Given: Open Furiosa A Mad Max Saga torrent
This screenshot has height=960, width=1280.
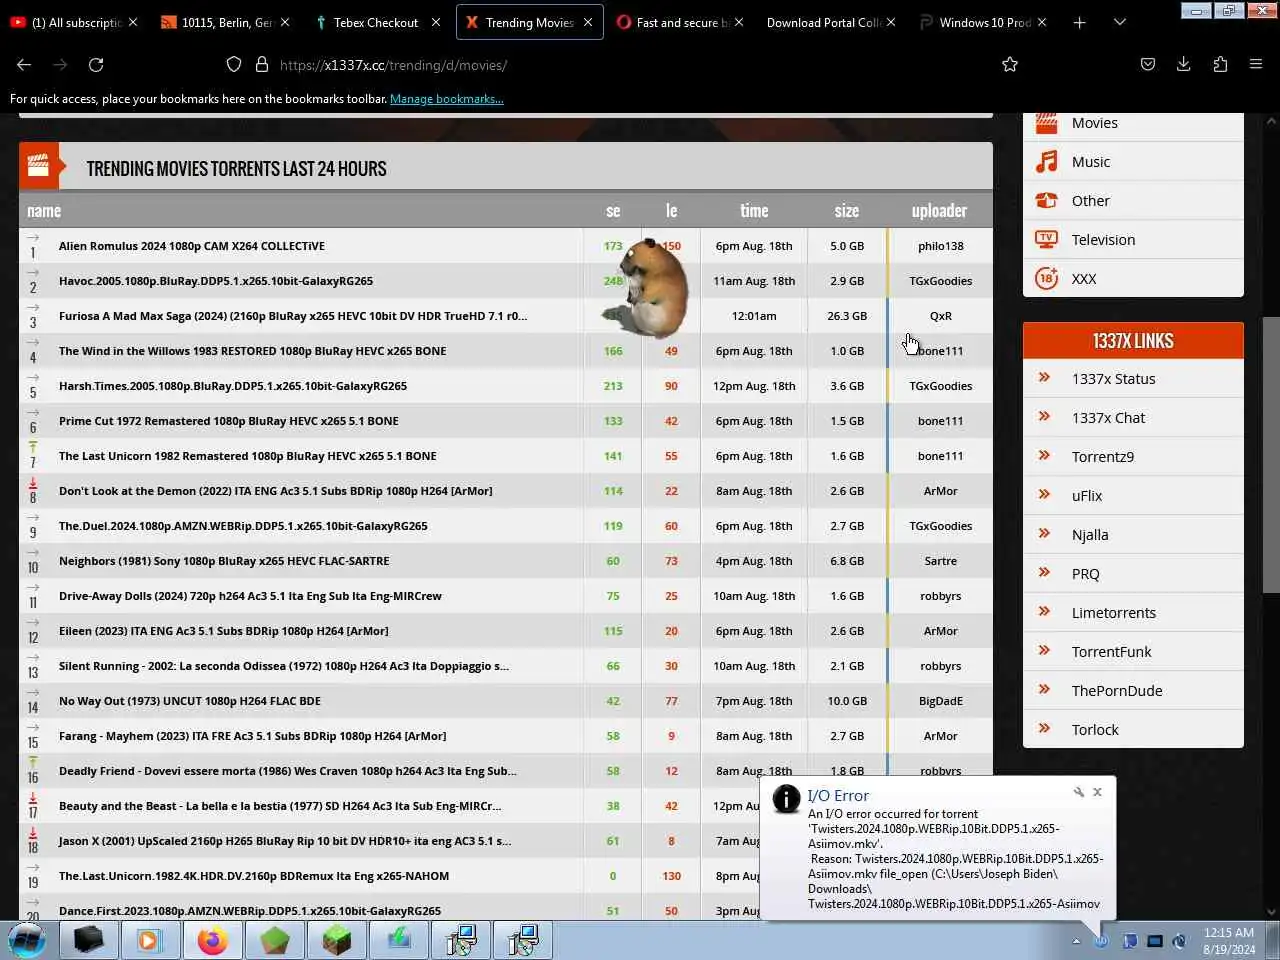Looking at the screenshot, I should pos(293,316).
